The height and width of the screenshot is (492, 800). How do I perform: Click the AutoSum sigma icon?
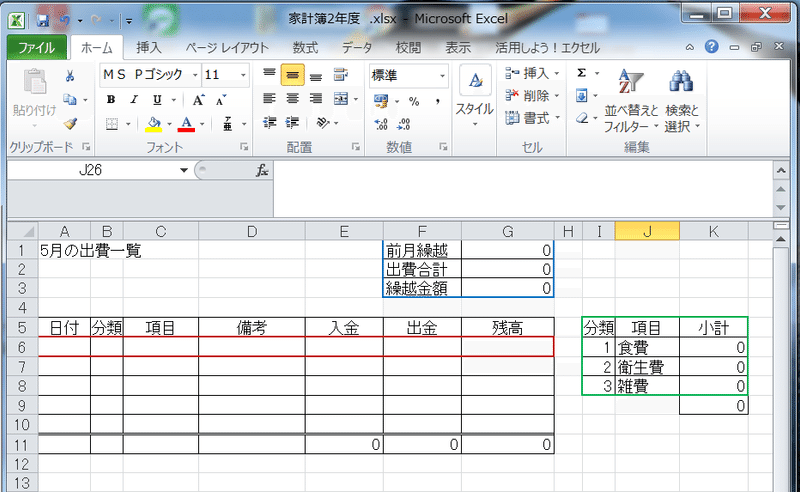[x=581, y=73]
